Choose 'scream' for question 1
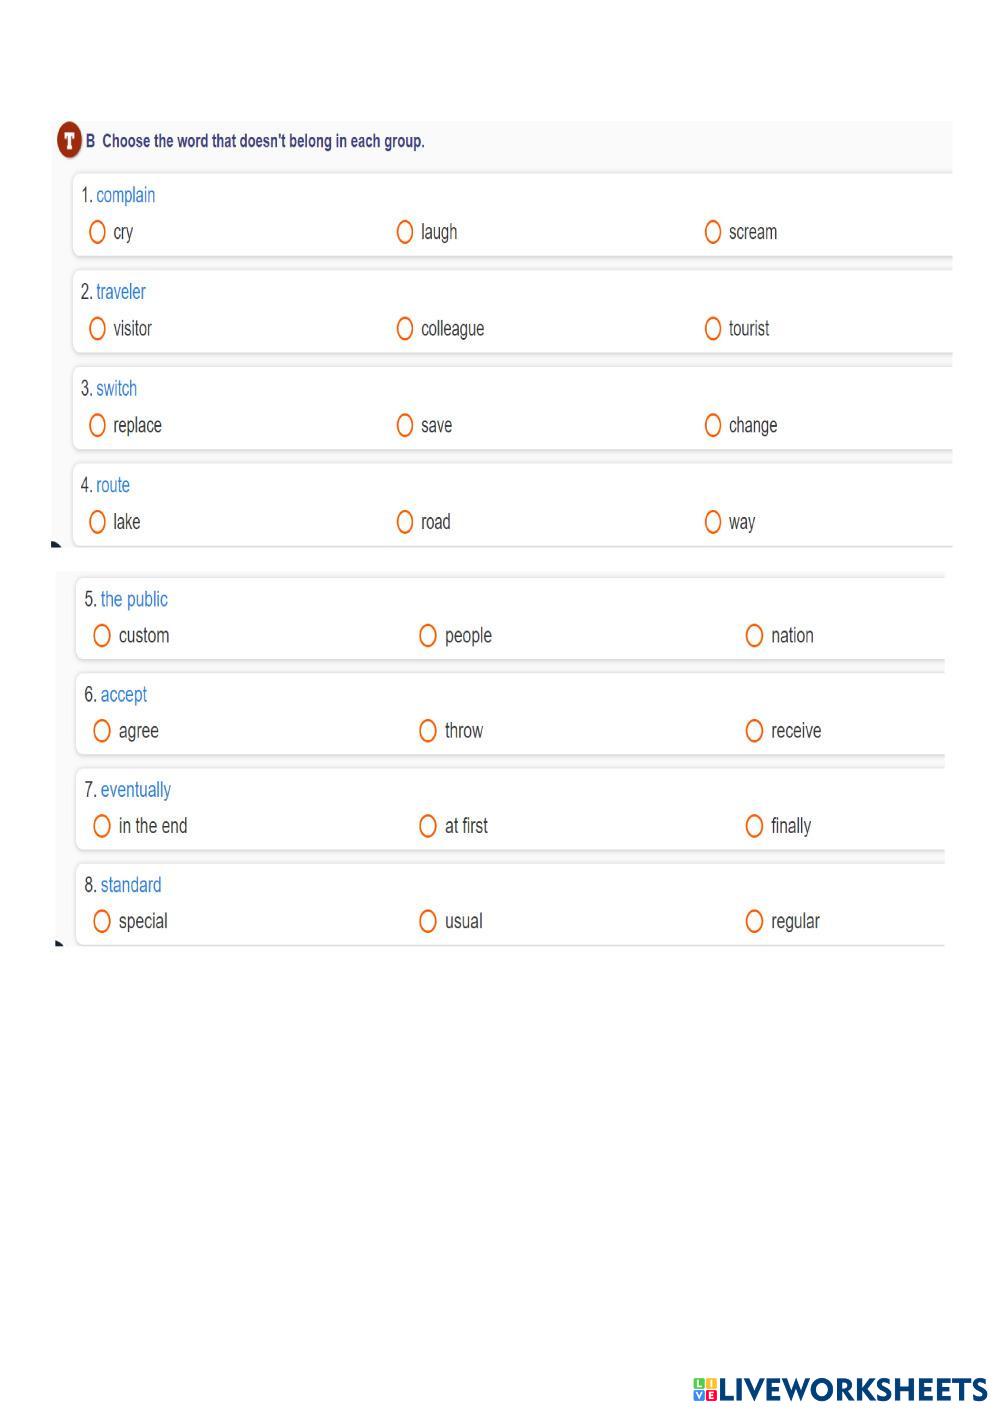The width and height of the screenshot is (1000, 1414). 713,232
